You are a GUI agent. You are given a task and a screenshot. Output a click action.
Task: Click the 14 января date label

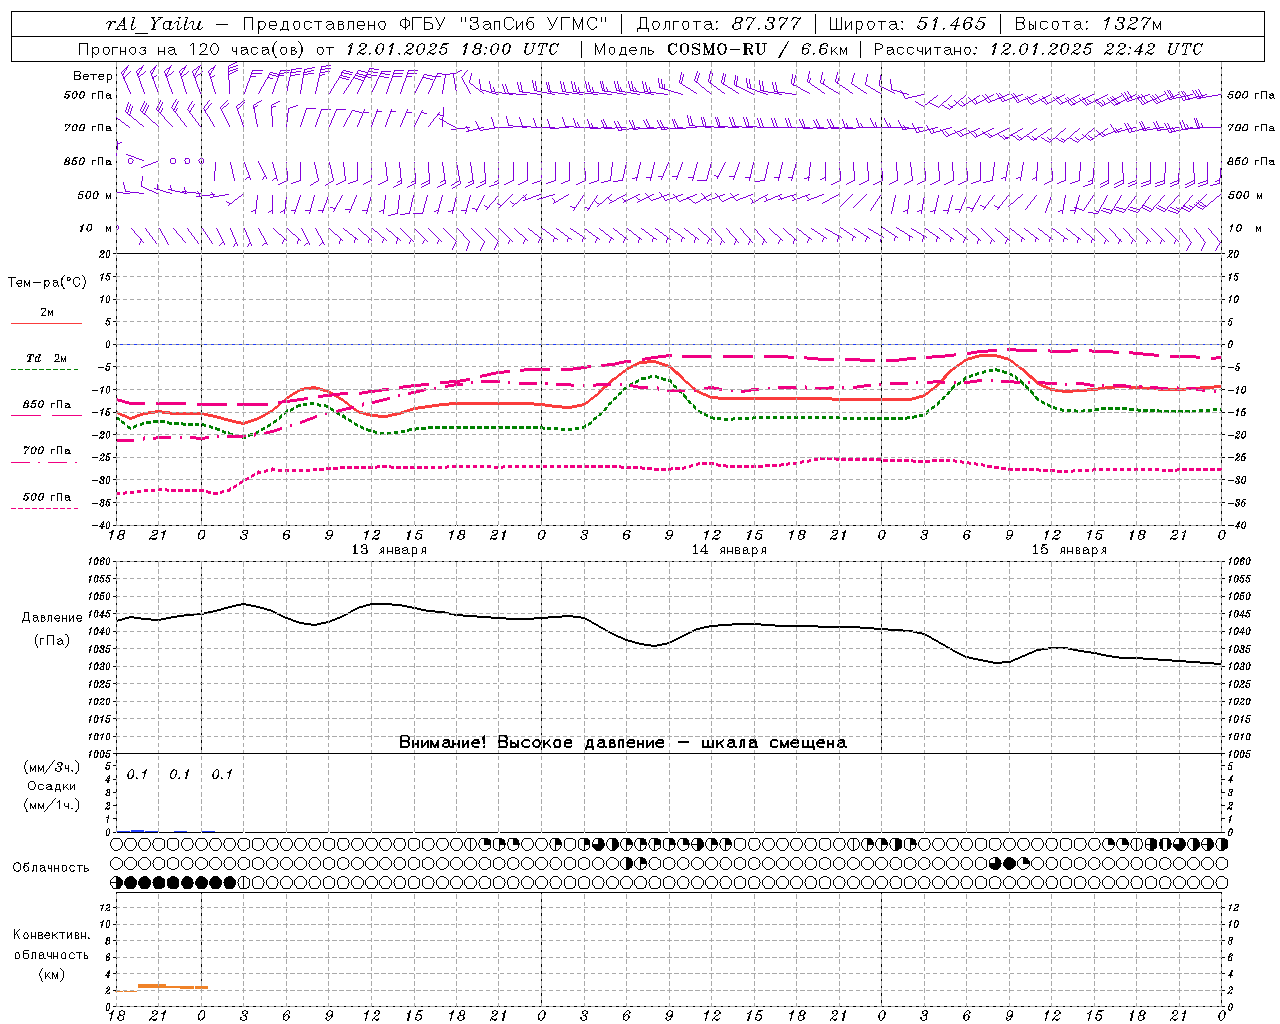click(x=729, y=550)
